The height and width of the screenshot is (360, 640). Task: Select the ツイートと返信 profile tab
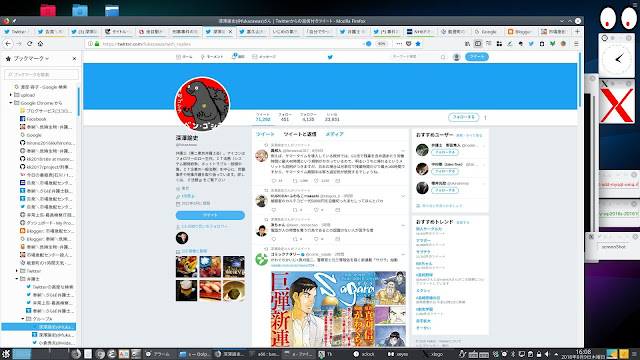tap(300, 134)
